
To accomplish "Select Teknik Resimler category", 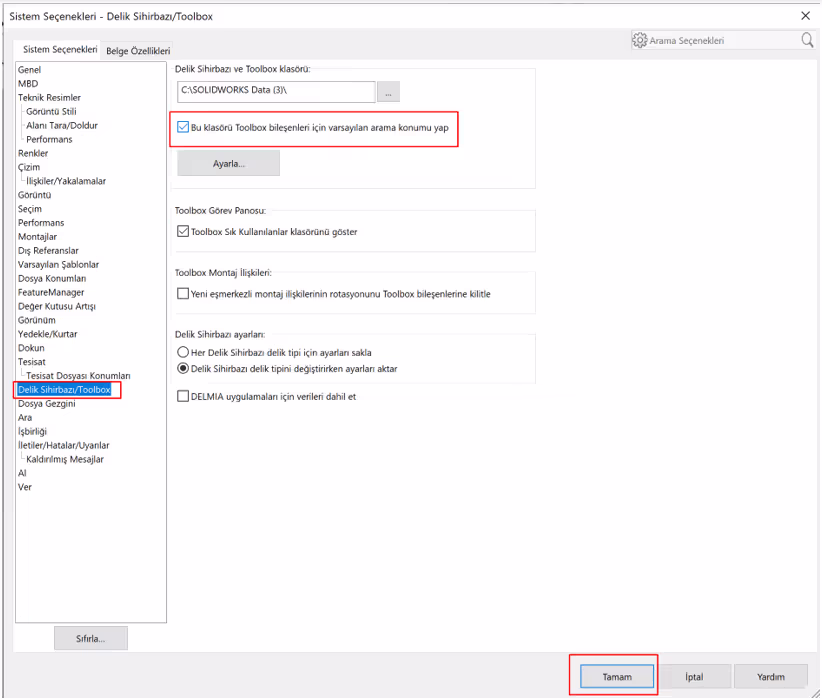I will (49, 98).
